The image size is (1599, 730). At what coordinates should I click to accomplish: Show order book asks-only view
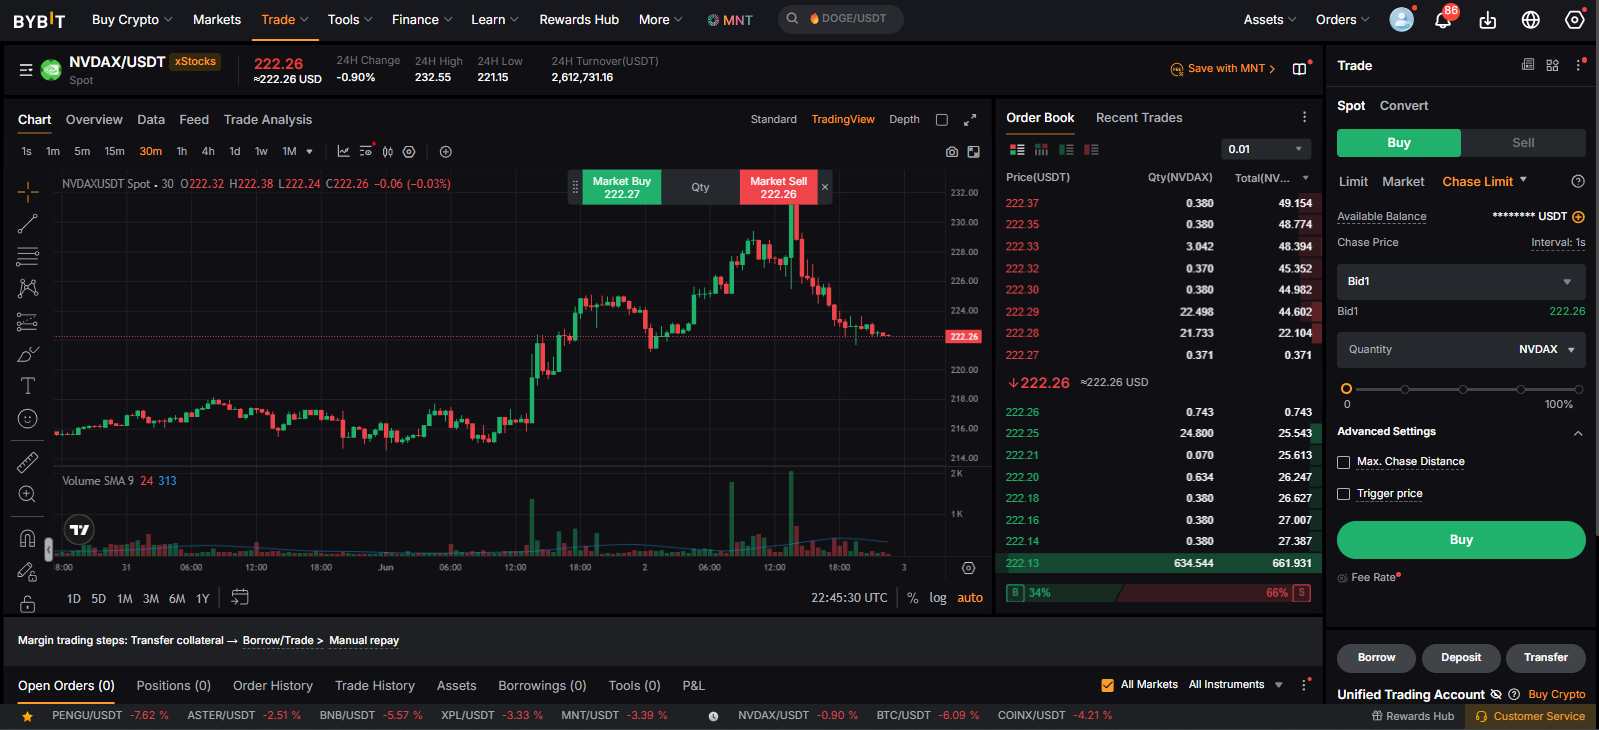click(x=1091, y=150)
